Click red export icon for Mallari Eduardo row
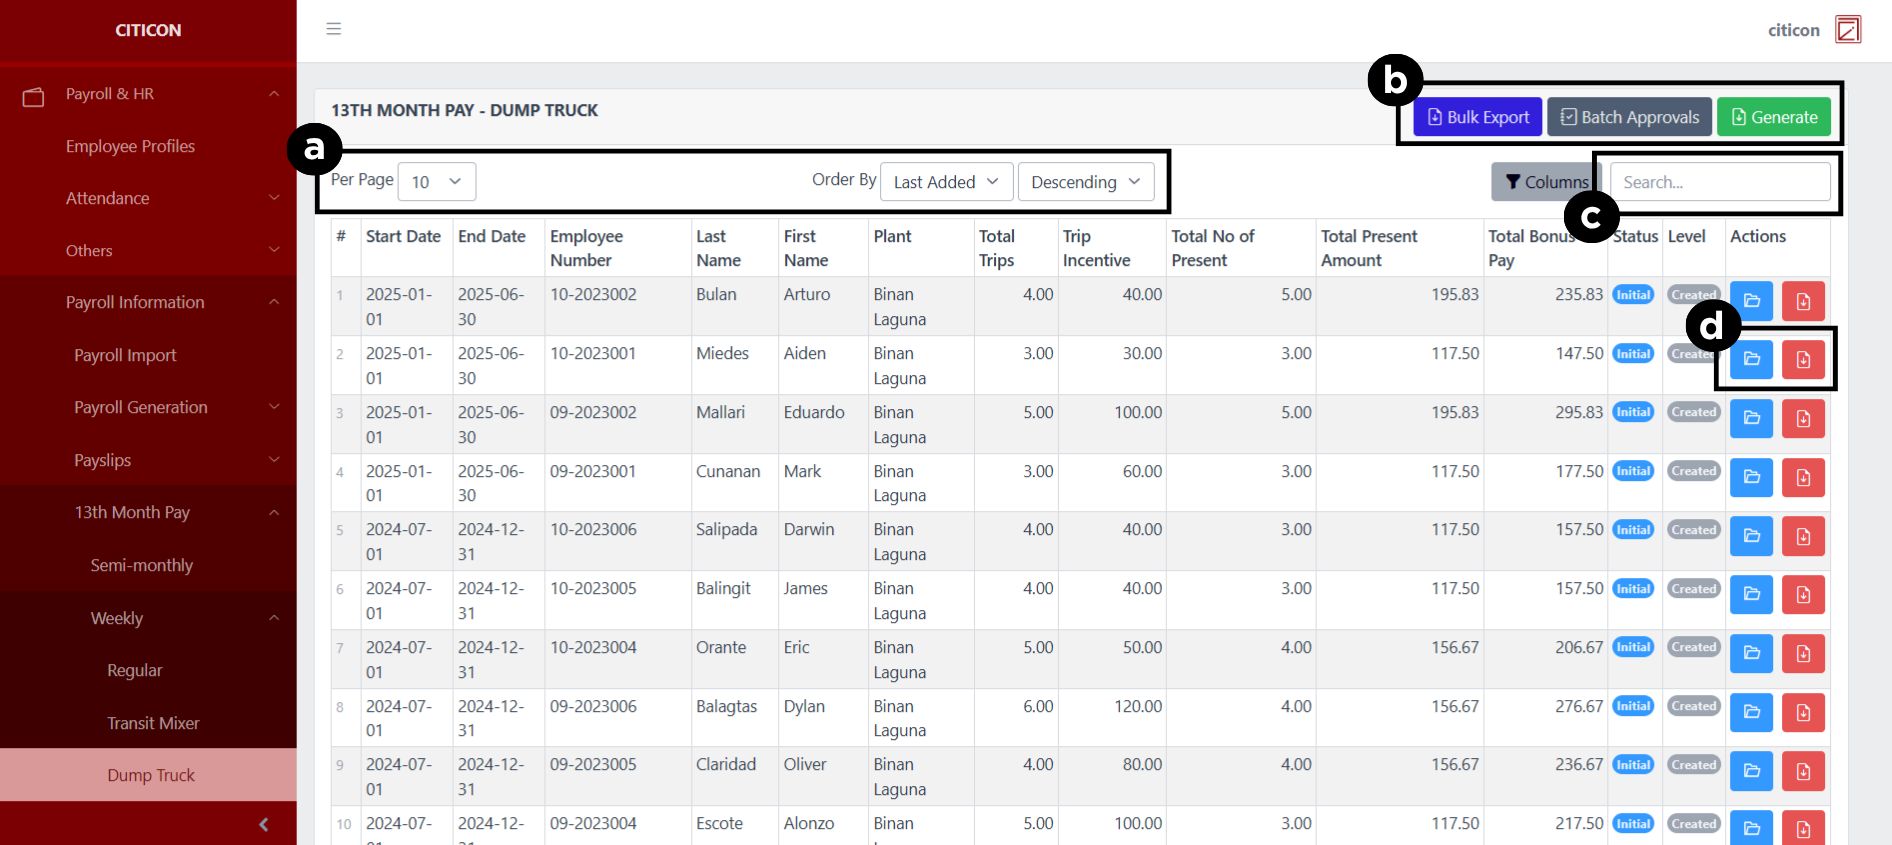The width and height of the screenshot is (1892, 845). coord(1803,419)
